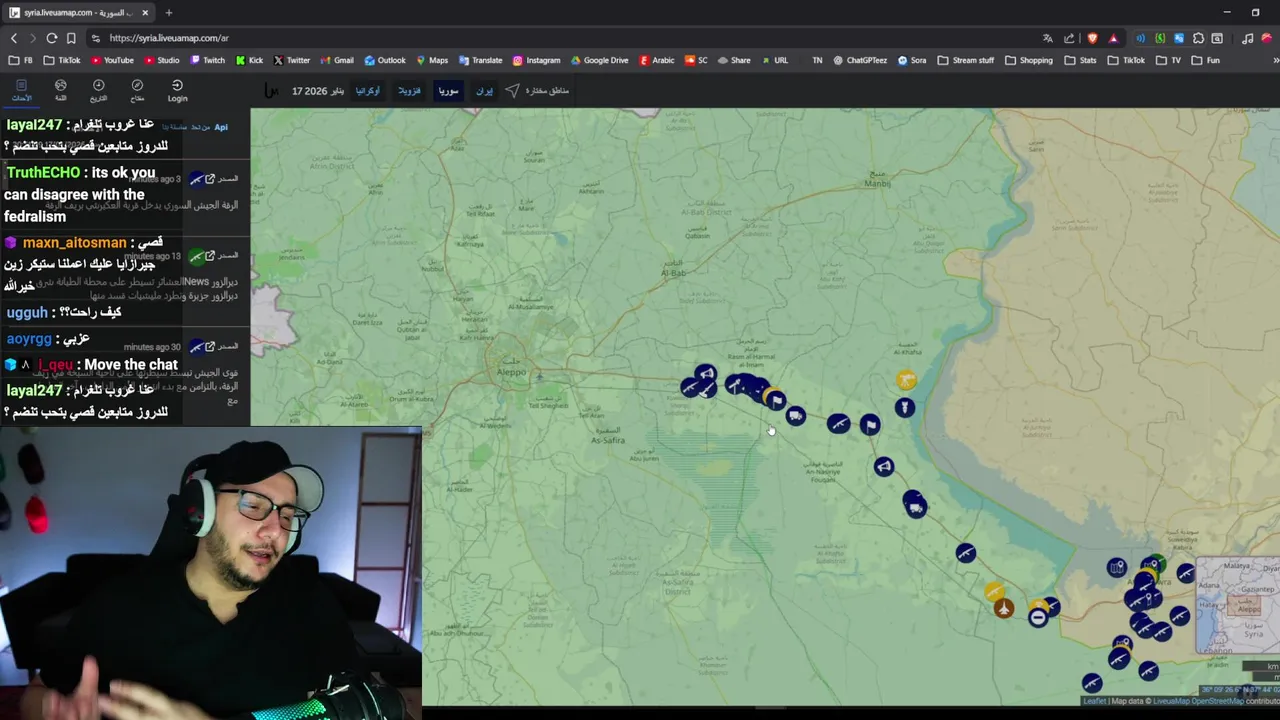Click the music note toolbar icon
This screenshot has height=720, width=1280.
(1247, 38)
